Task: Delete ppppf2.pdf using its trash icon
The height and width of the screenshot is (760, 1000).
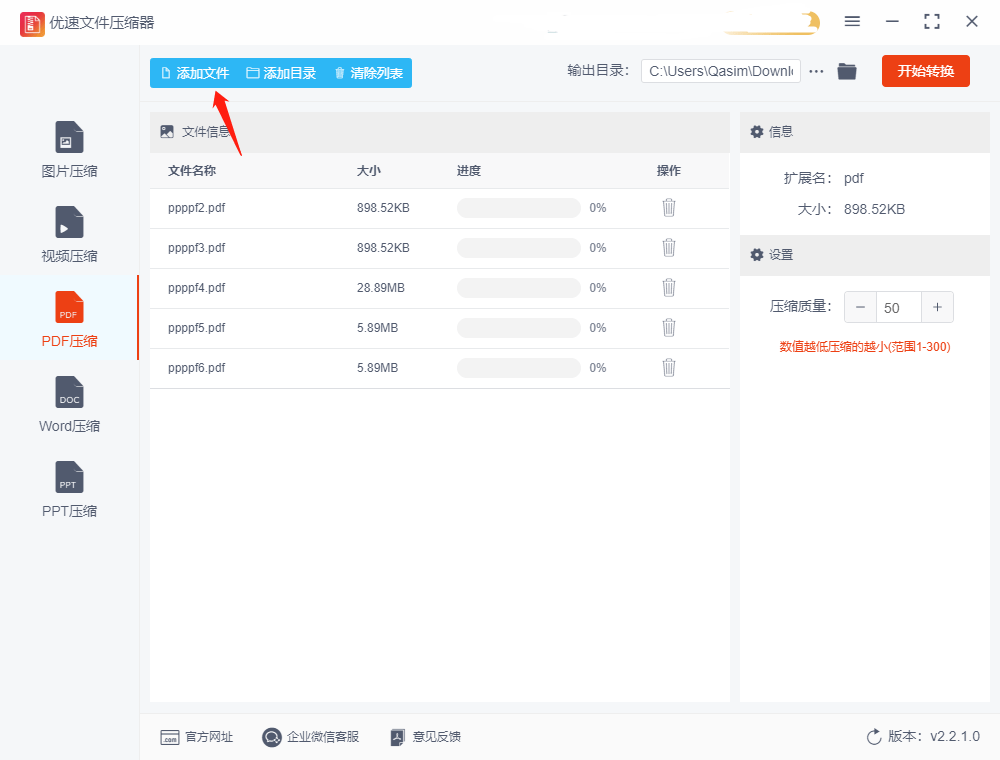Action: (x=668, y=207)
